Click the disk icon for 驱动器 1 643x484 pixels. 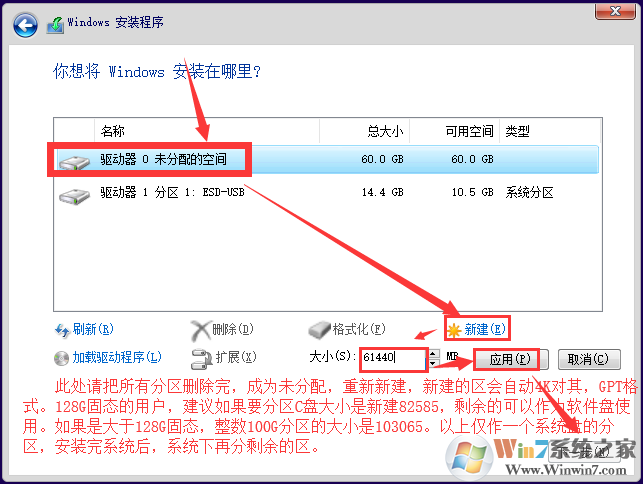(x=74, y=194)
